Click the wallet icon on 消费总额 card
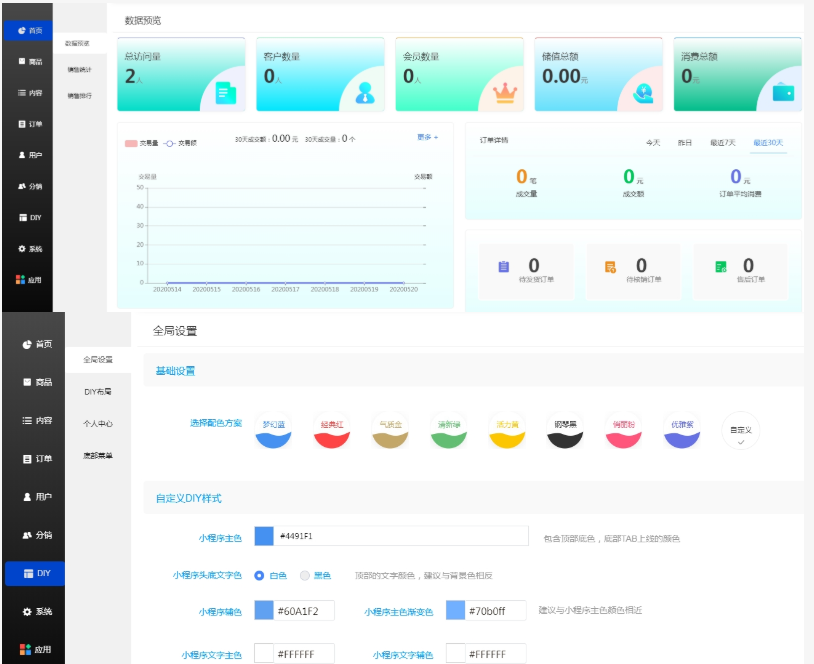The image size is (814, 664). click(x=783, y=92)
